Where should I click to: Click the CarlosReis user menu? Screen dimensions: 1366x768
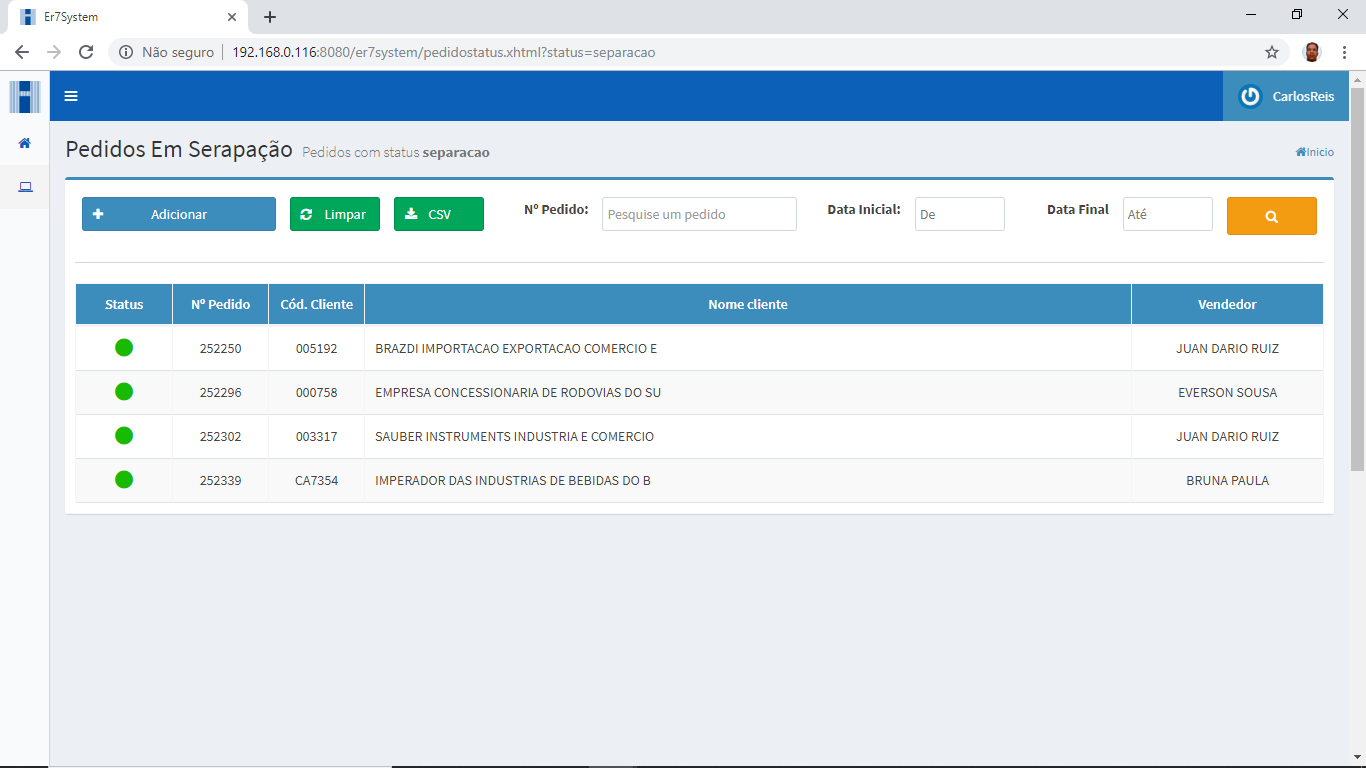(x=1286, y=96)
